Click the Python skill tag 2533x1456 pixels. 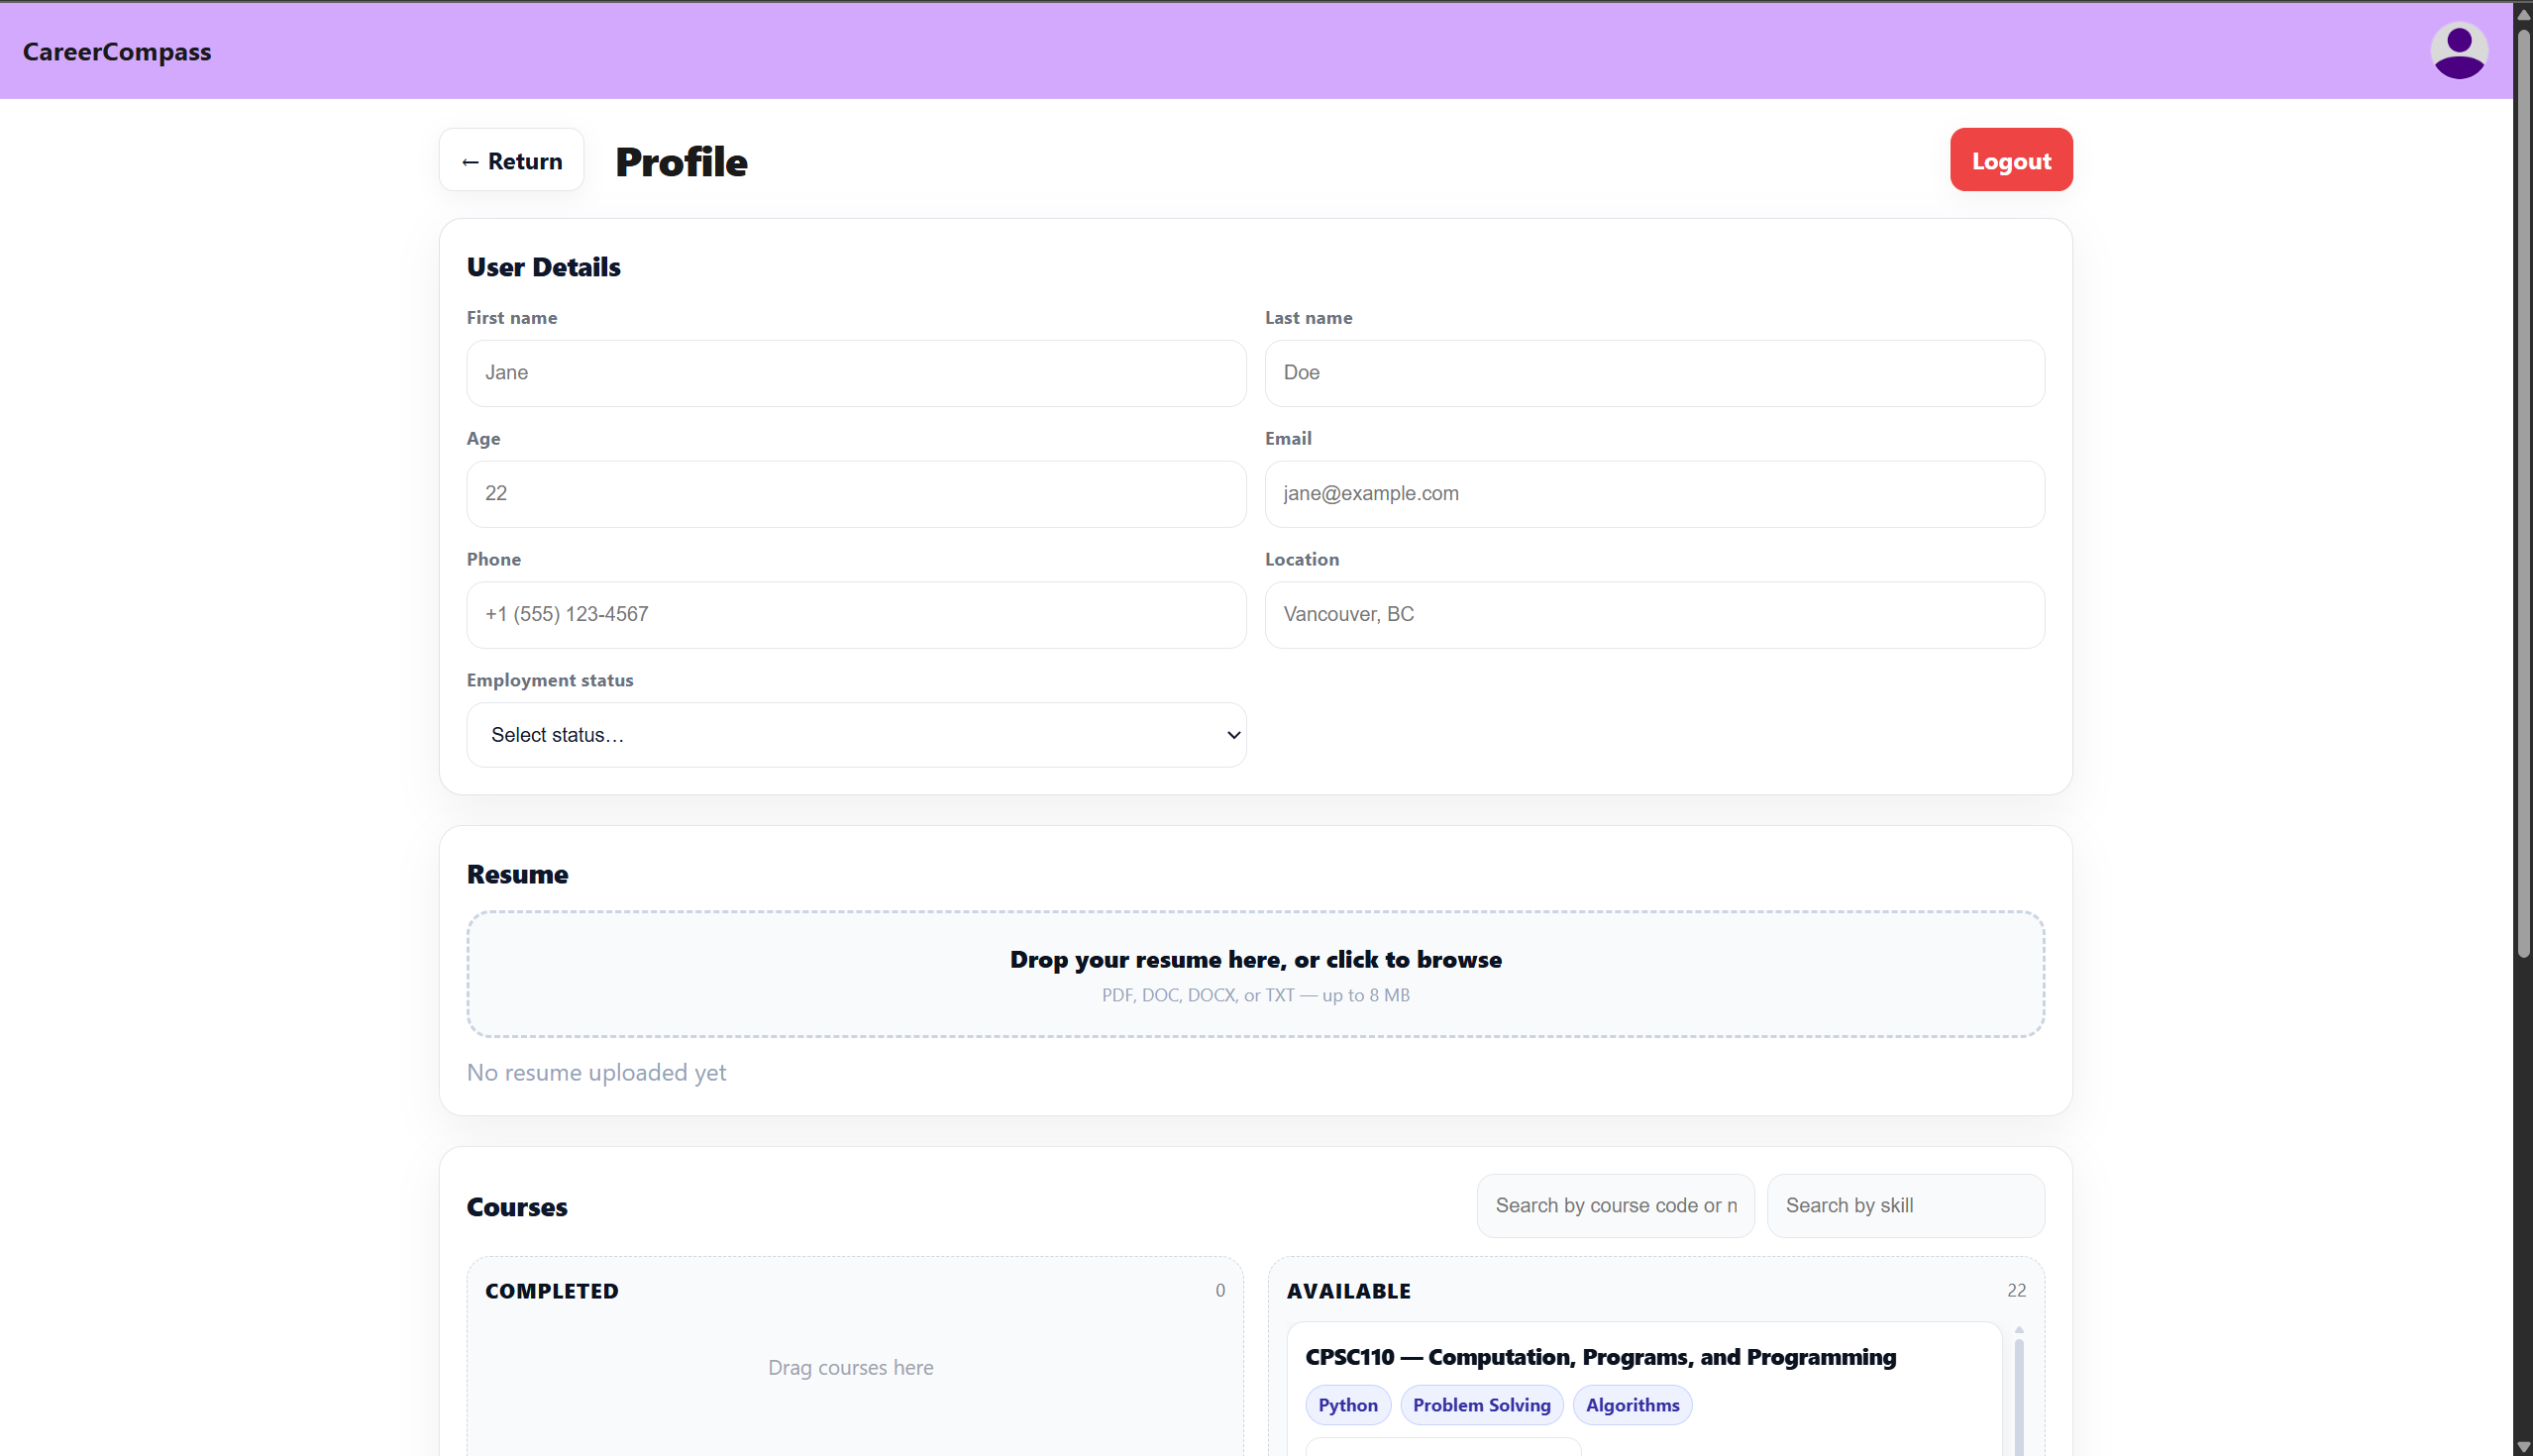coord(1347,1405)
